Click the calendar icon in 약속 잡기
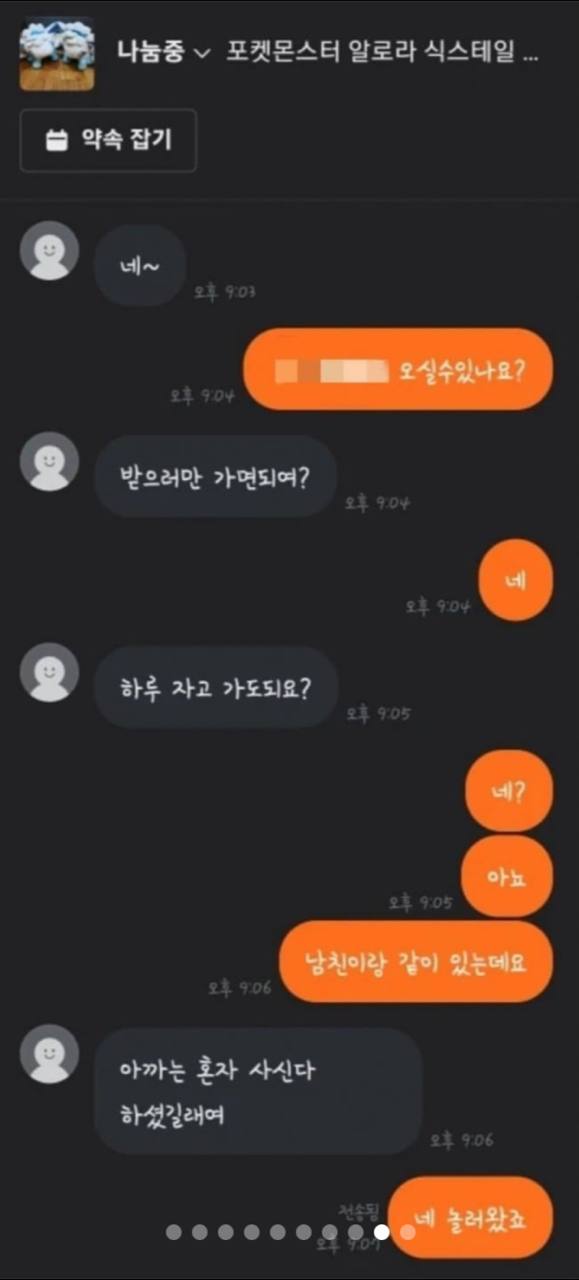The height and width of the screenshot is (1280, 579). (x=57, y=140)
